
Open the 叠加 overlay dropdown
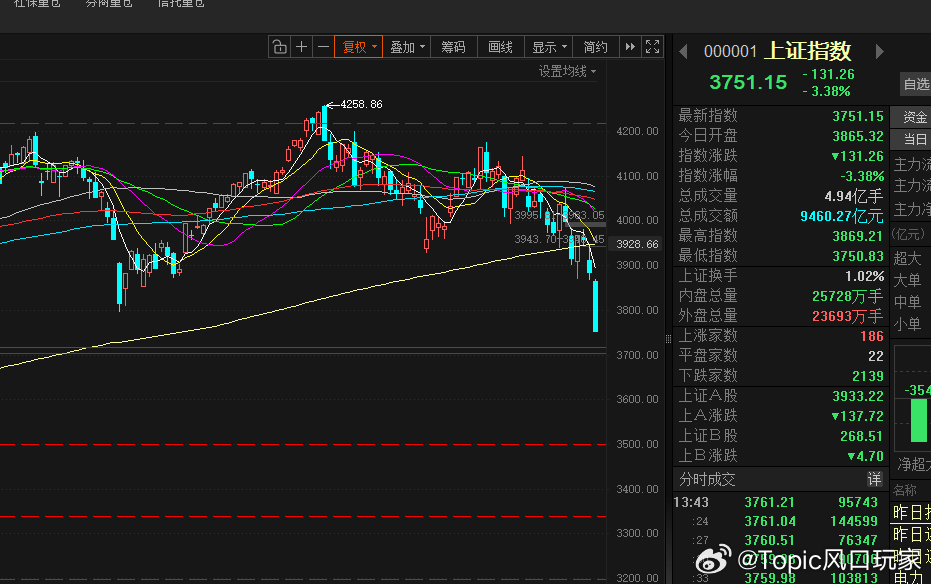[x=407, y=47]
